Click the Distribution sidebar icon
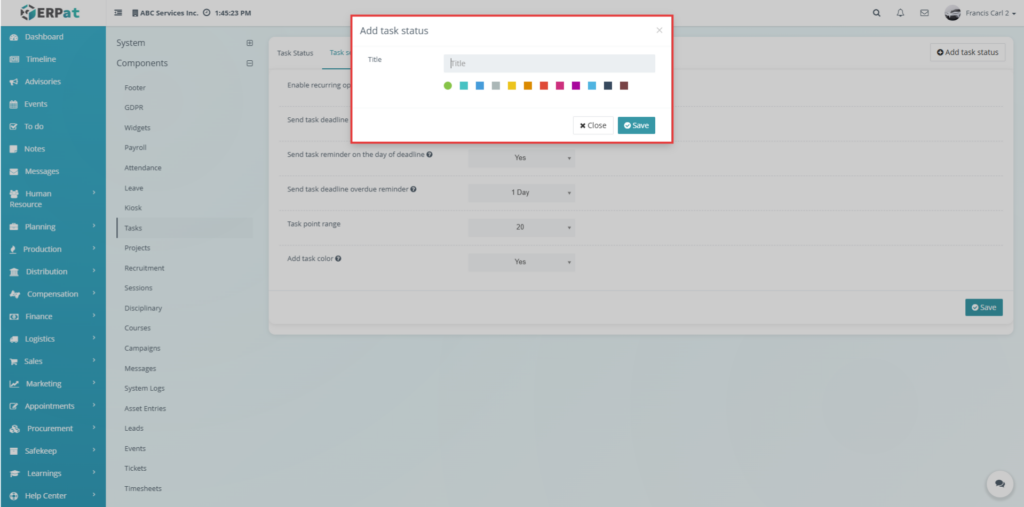 coord(14,272)
